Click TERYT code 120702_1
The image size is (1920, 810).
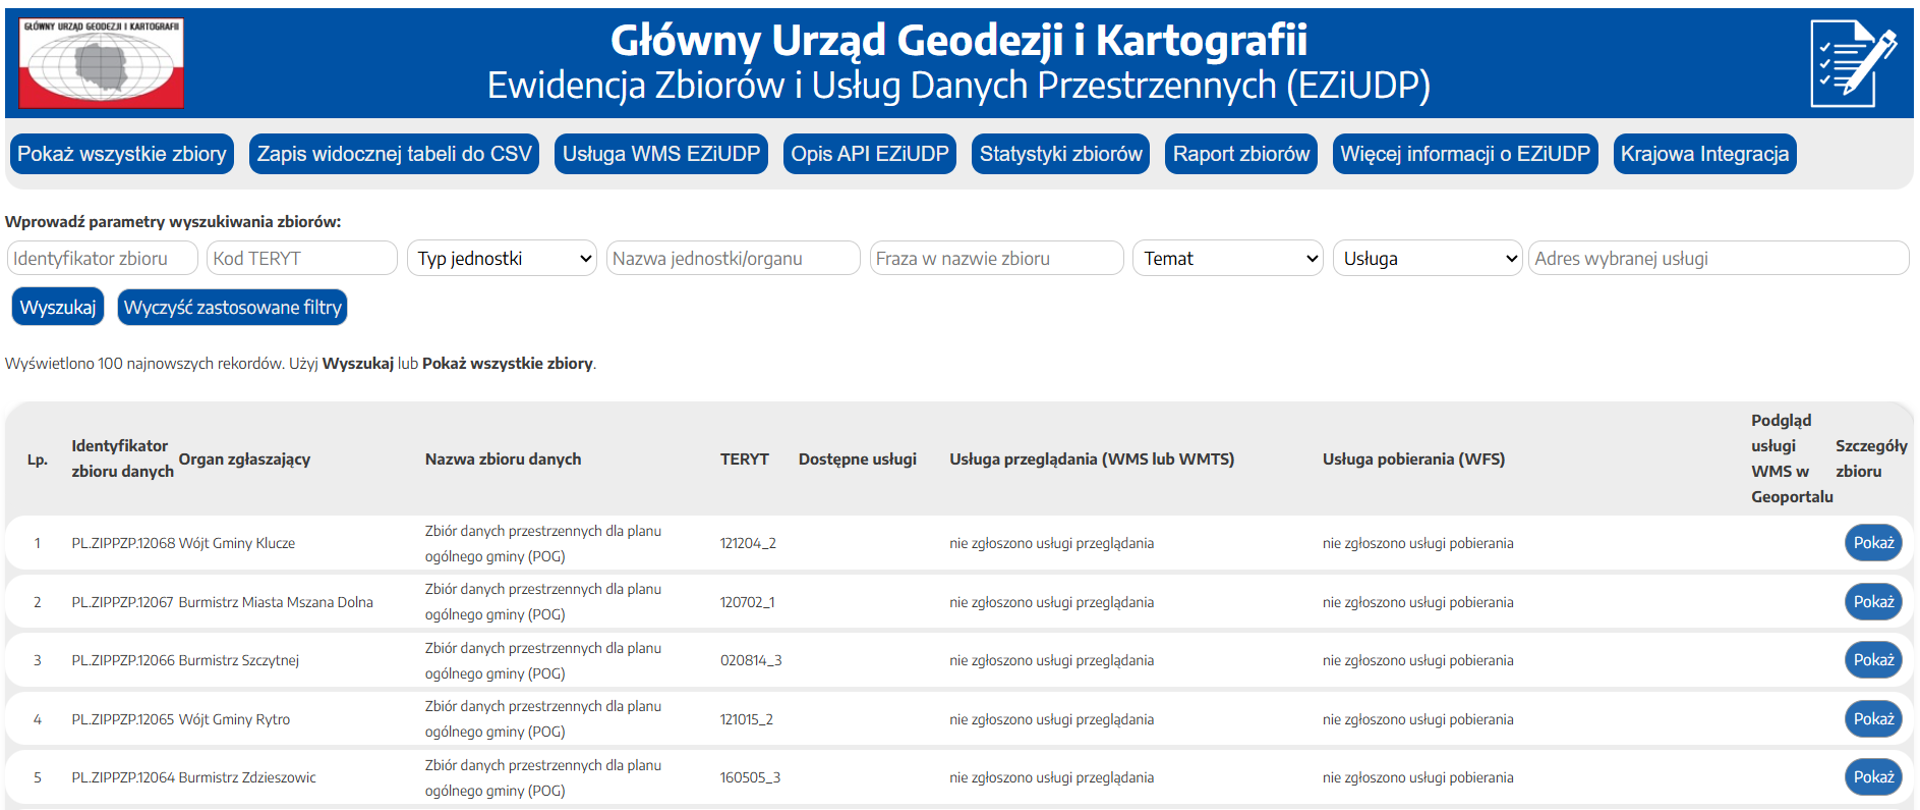click(747, 602)
